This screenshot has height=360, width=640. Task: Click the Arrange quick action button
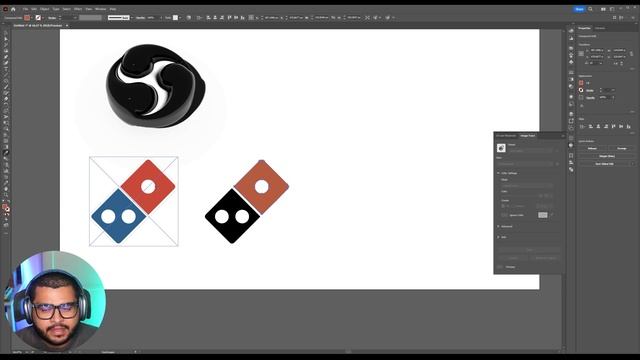click(622, 149)
